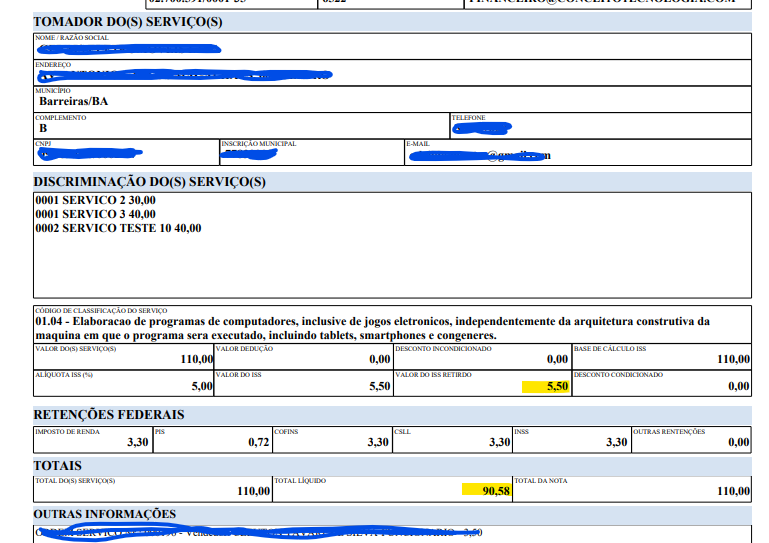
Task: Click the PIS label
Action: click(x=160, y=432)
